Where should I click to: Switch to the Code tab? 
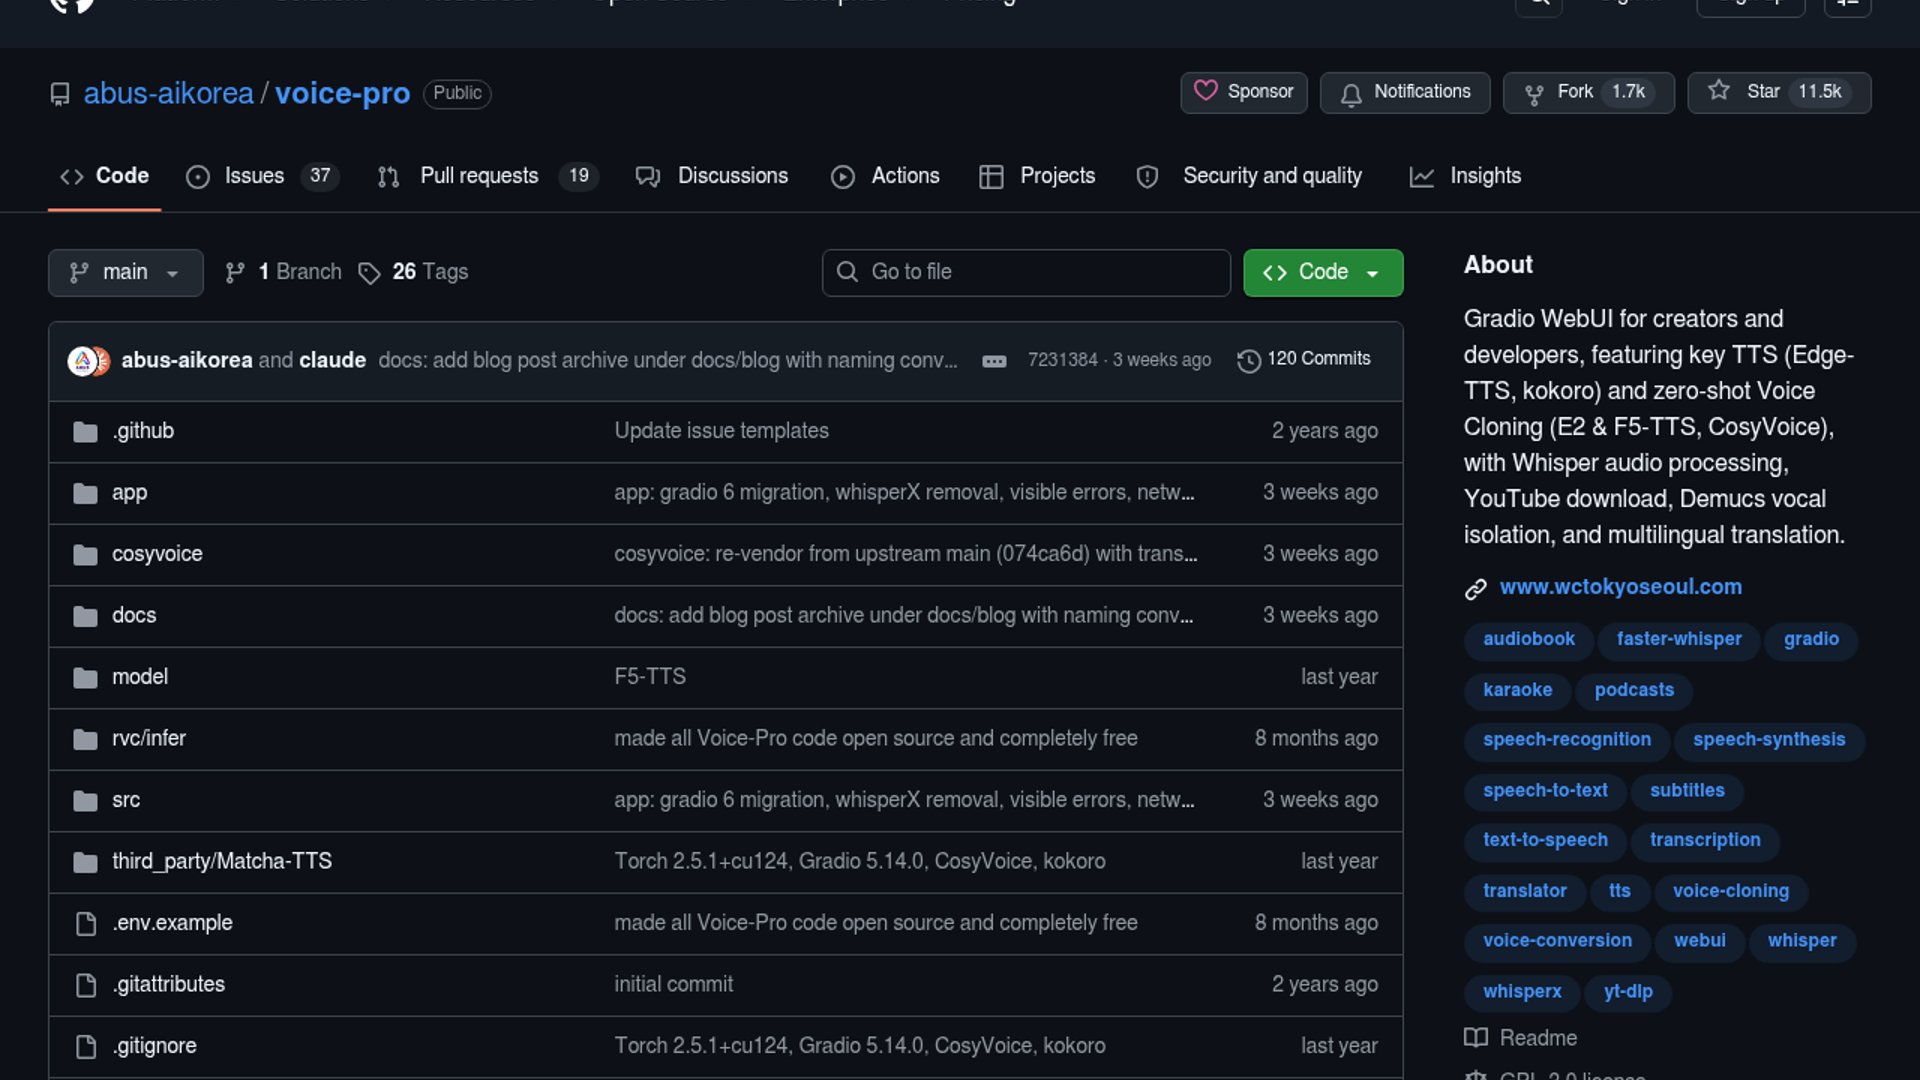click(x=104, y=176)
